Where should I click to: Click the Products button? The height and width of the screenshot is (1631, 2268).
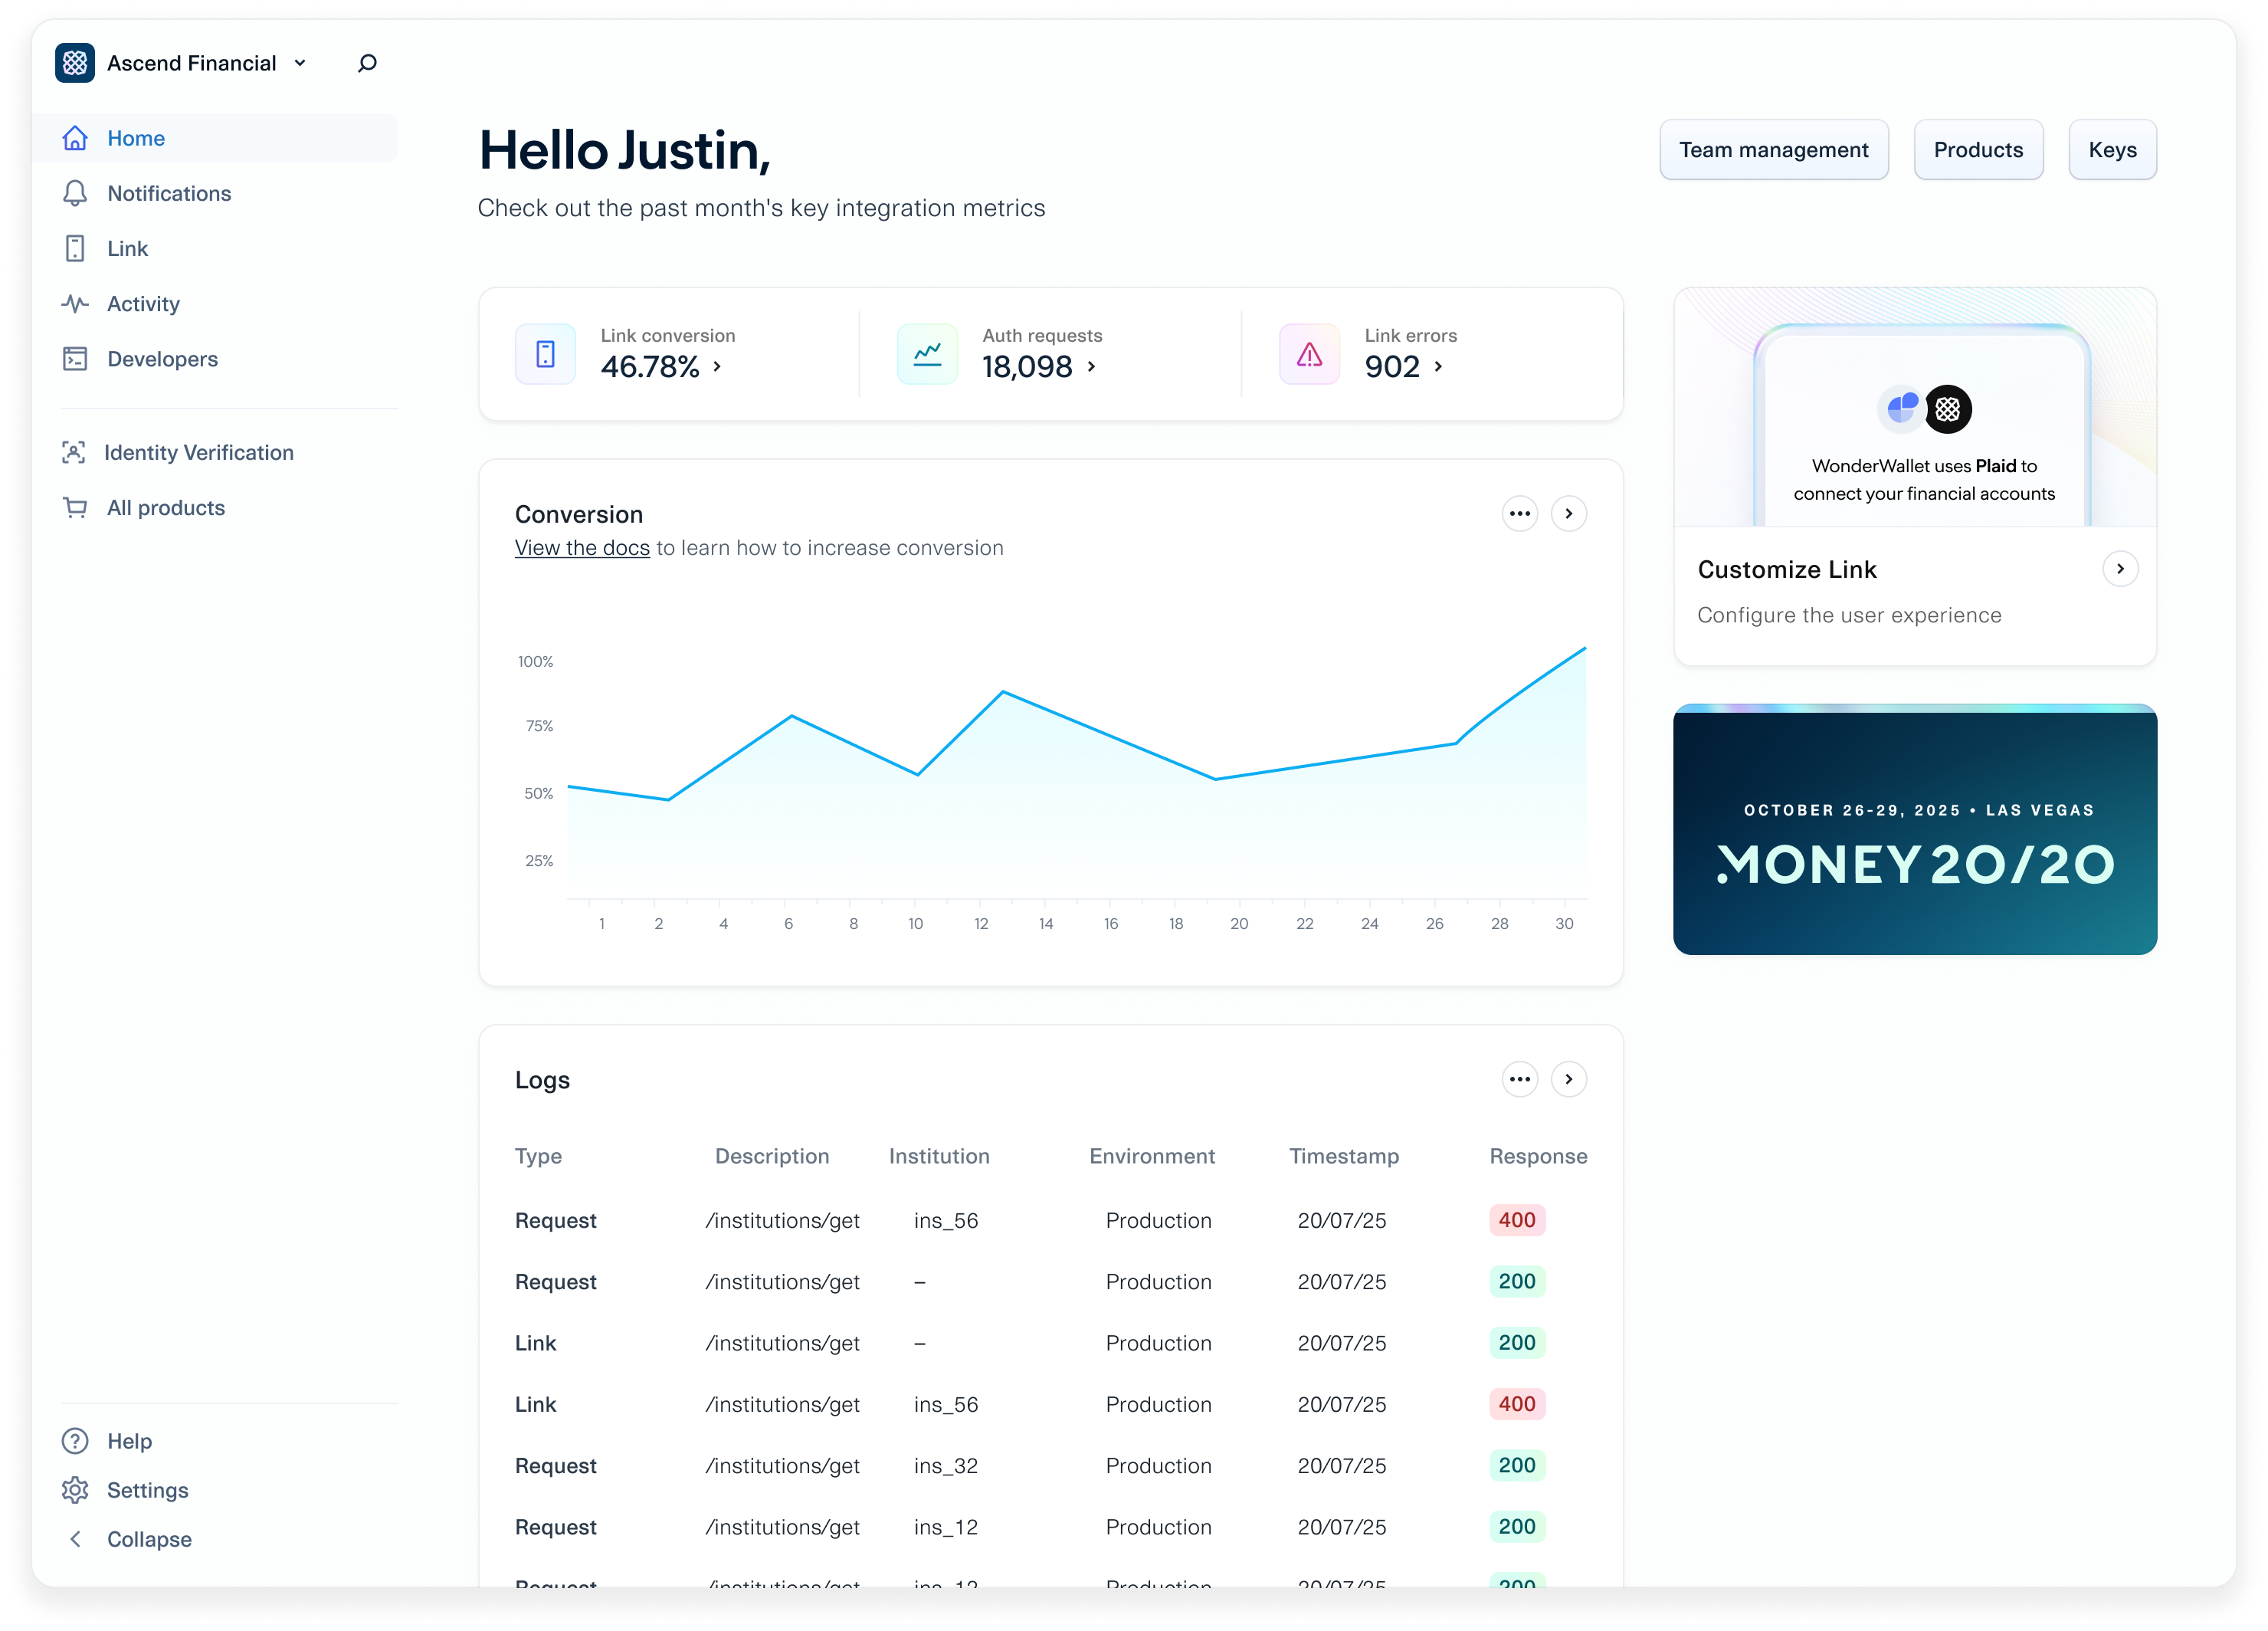coord(1978,149)
